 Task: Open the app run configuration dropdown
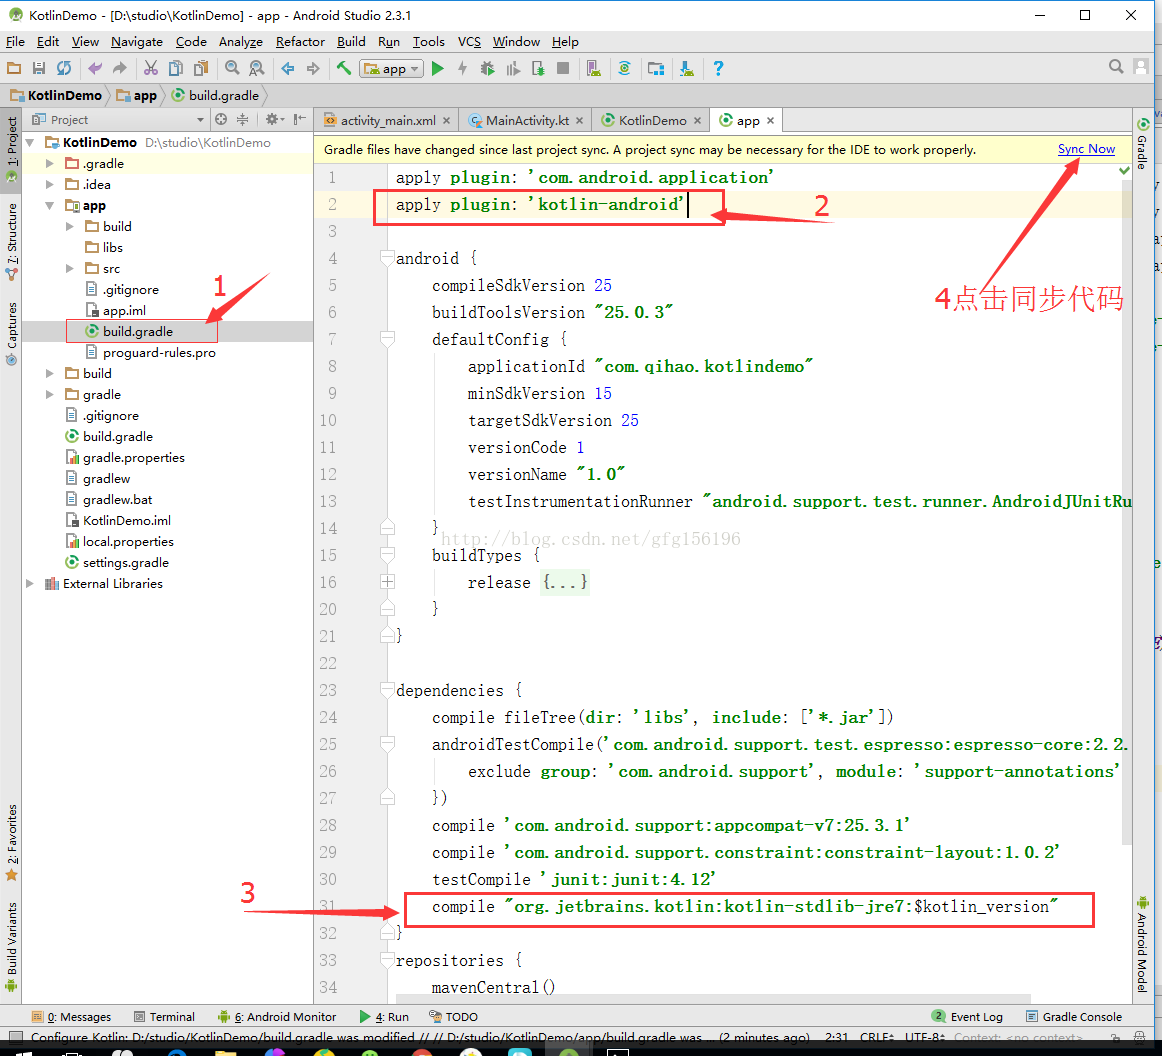click(392, 68)
